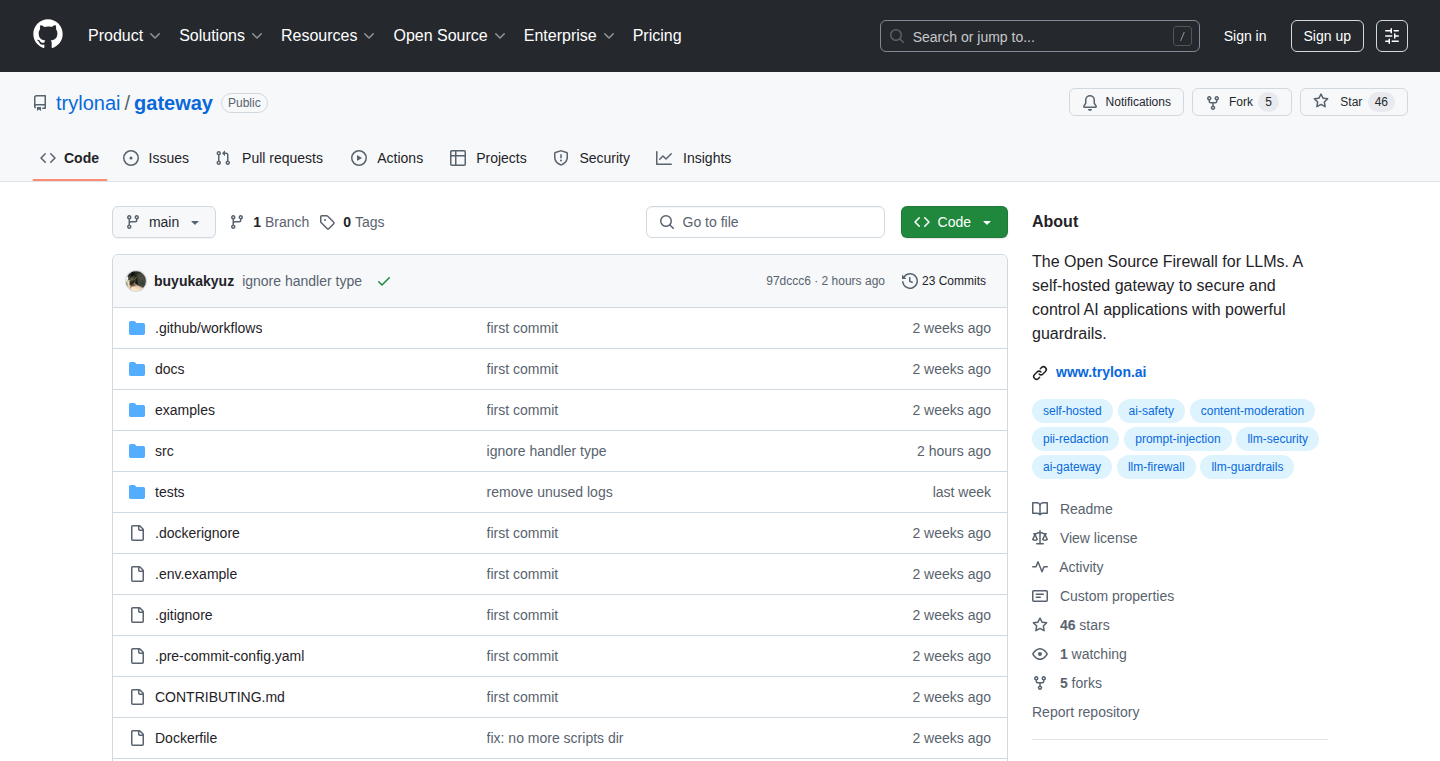Open the trylonai owner link
The image size is (1440, 761).
pos(88,103)
